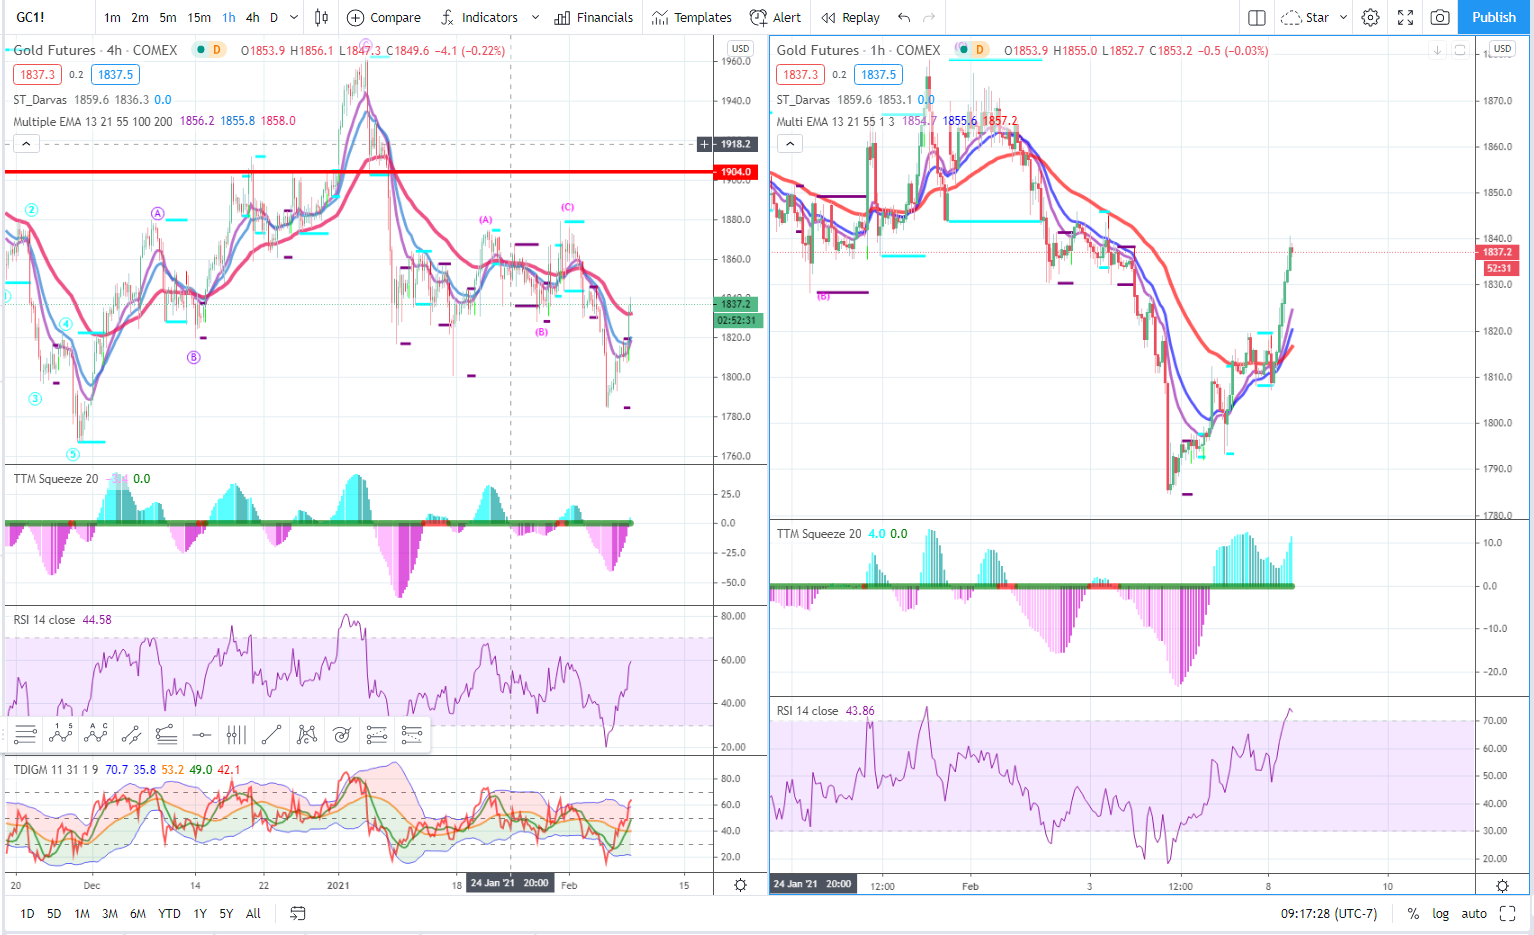Open left chart USD currency selector
Viewport: 1534px width, 935px height.
[x=740, y=49]
